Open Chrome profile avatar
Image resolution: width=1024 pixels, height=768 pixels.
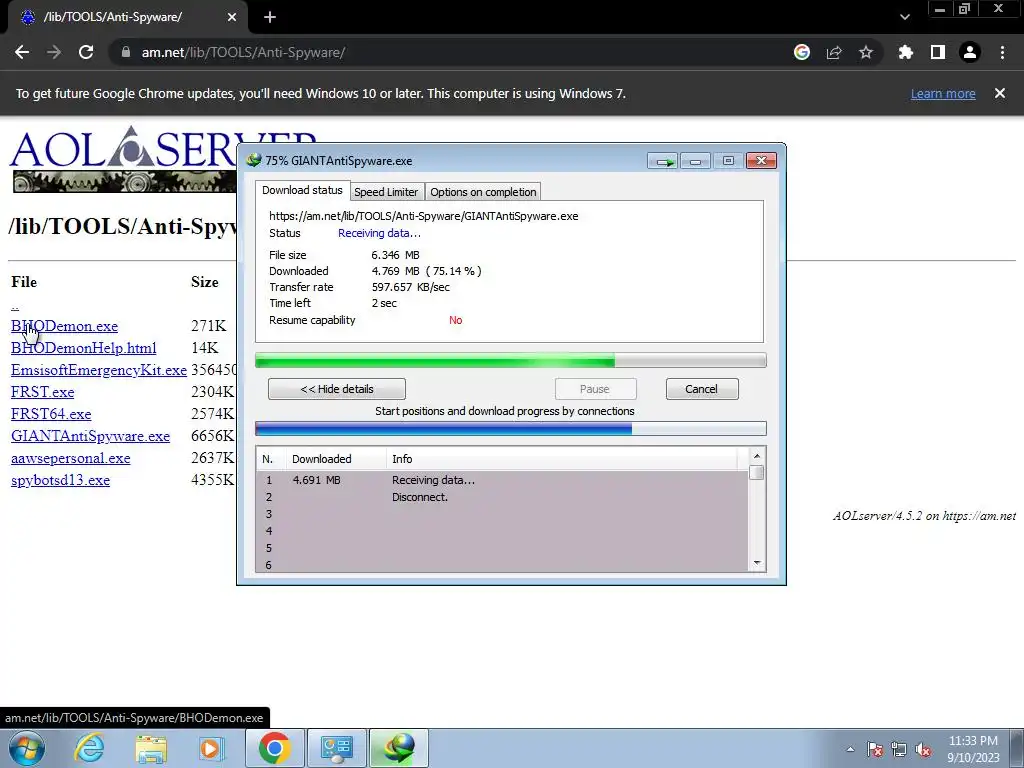tap(970, 52)
